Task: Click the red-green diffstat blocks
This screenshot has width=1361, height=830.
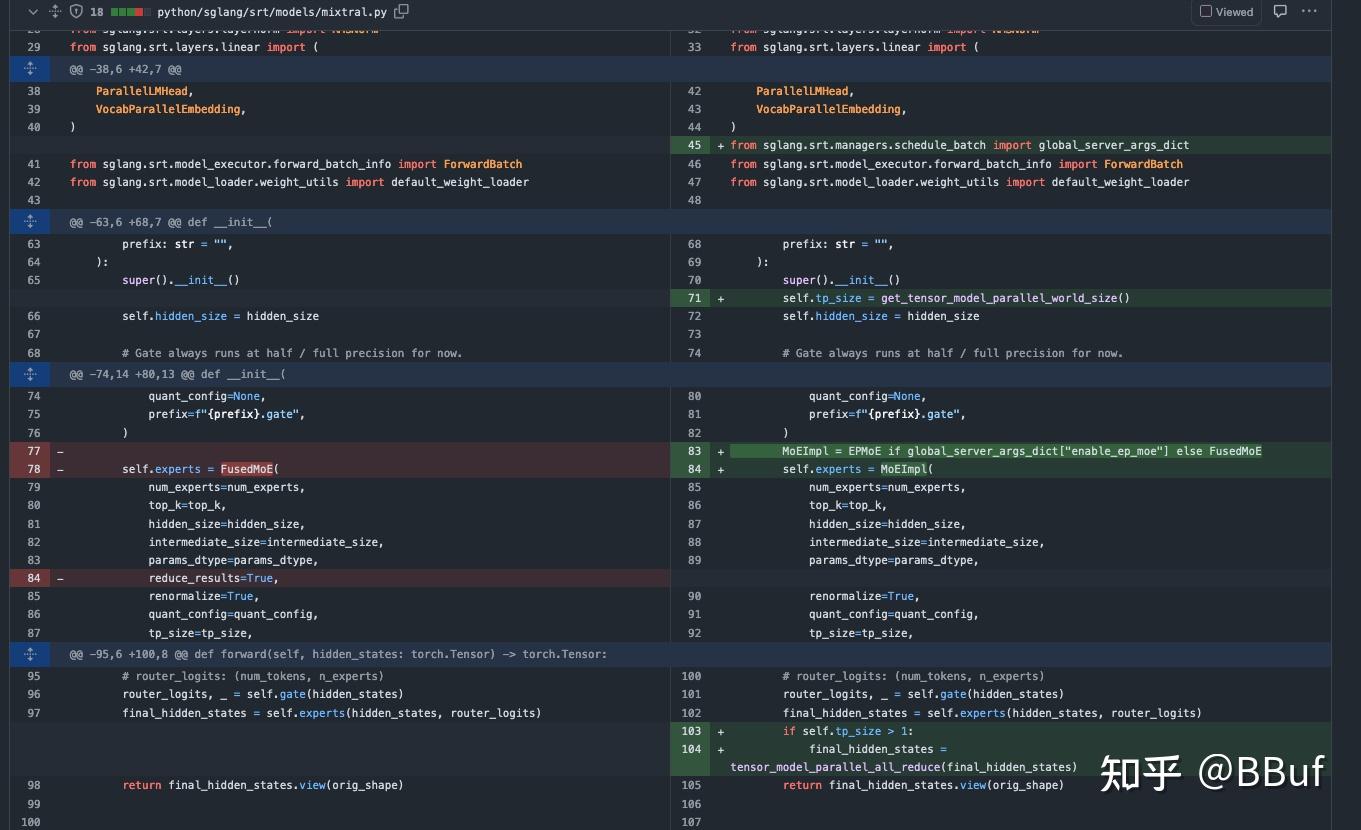Action: point(131,12)
